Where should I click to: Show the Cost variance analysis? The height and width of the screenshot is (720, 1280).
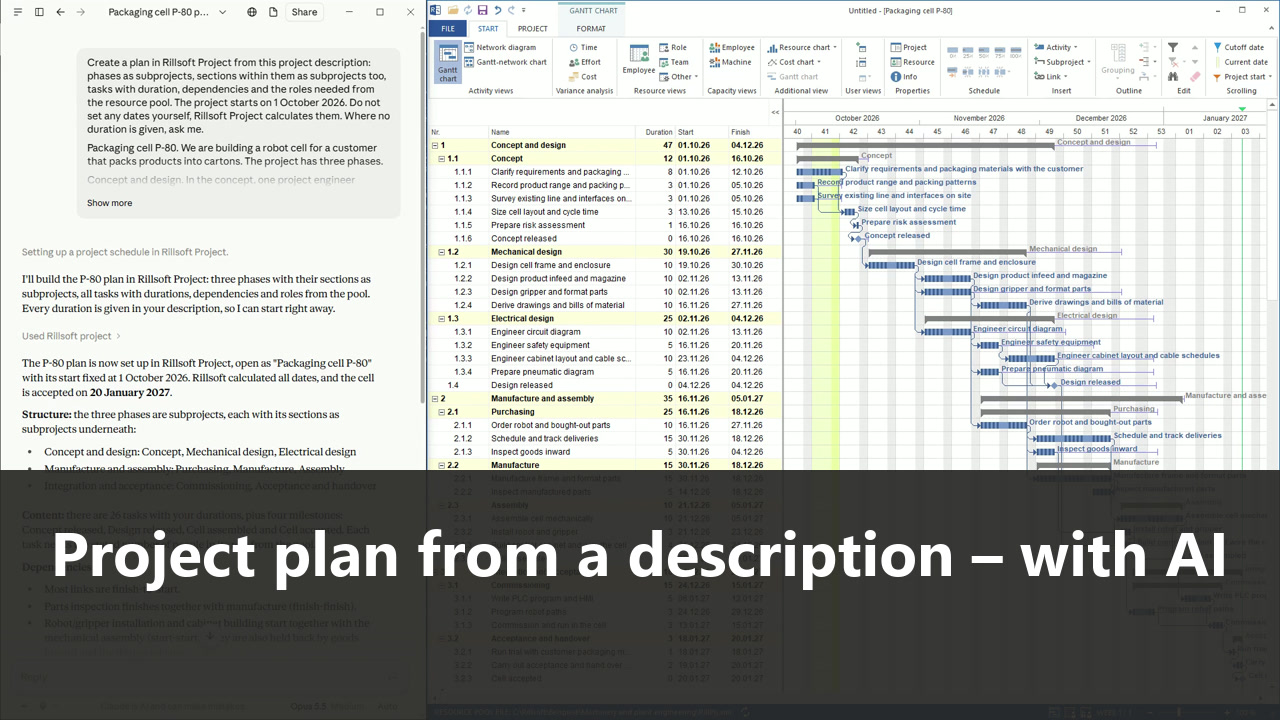583,77
